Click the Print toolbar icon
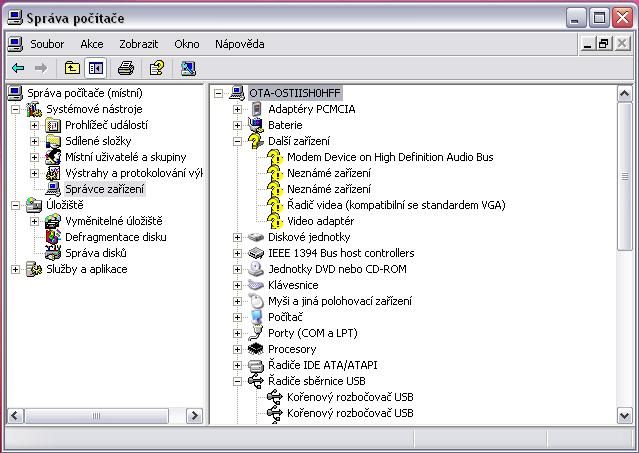The width and height of the screenshot is (639, 453). coord(126,68)
